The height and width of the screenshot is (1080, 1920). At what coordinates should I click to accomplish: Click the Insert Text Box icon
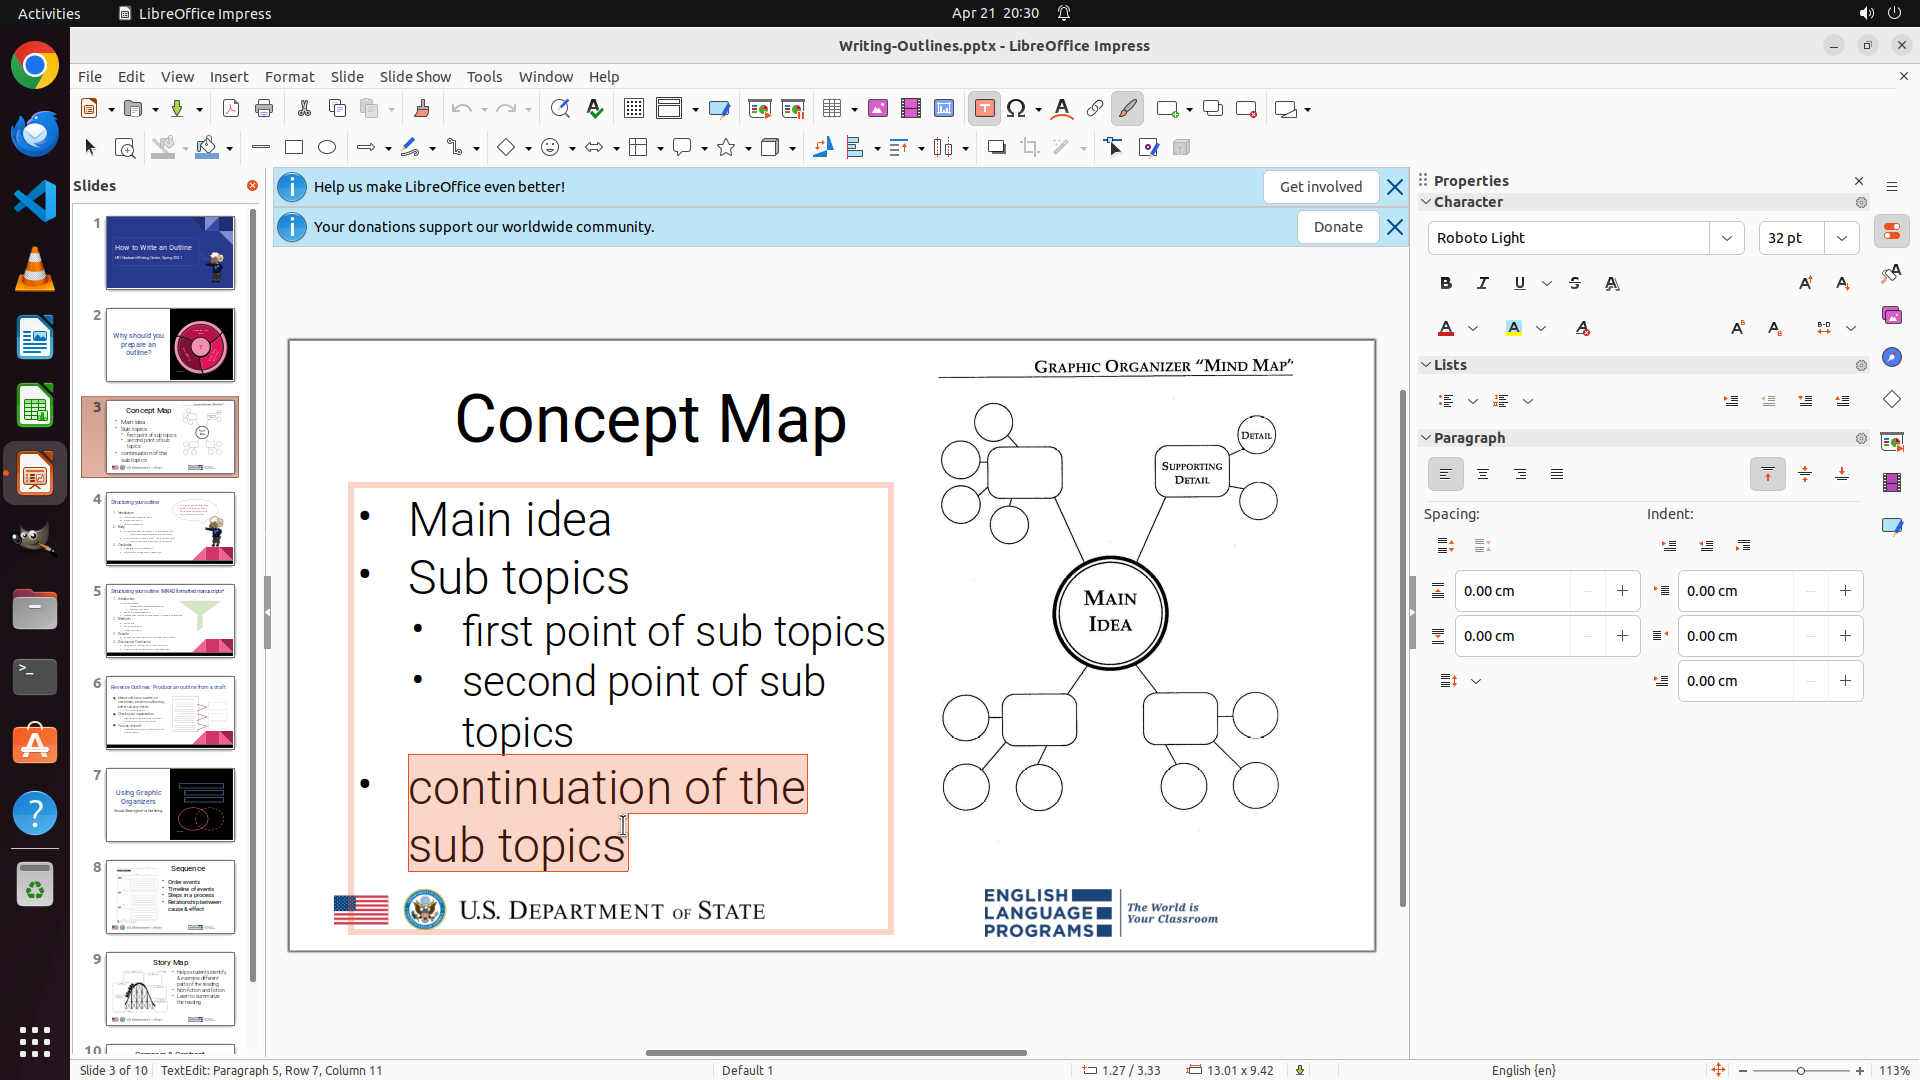tap(984, 109)
